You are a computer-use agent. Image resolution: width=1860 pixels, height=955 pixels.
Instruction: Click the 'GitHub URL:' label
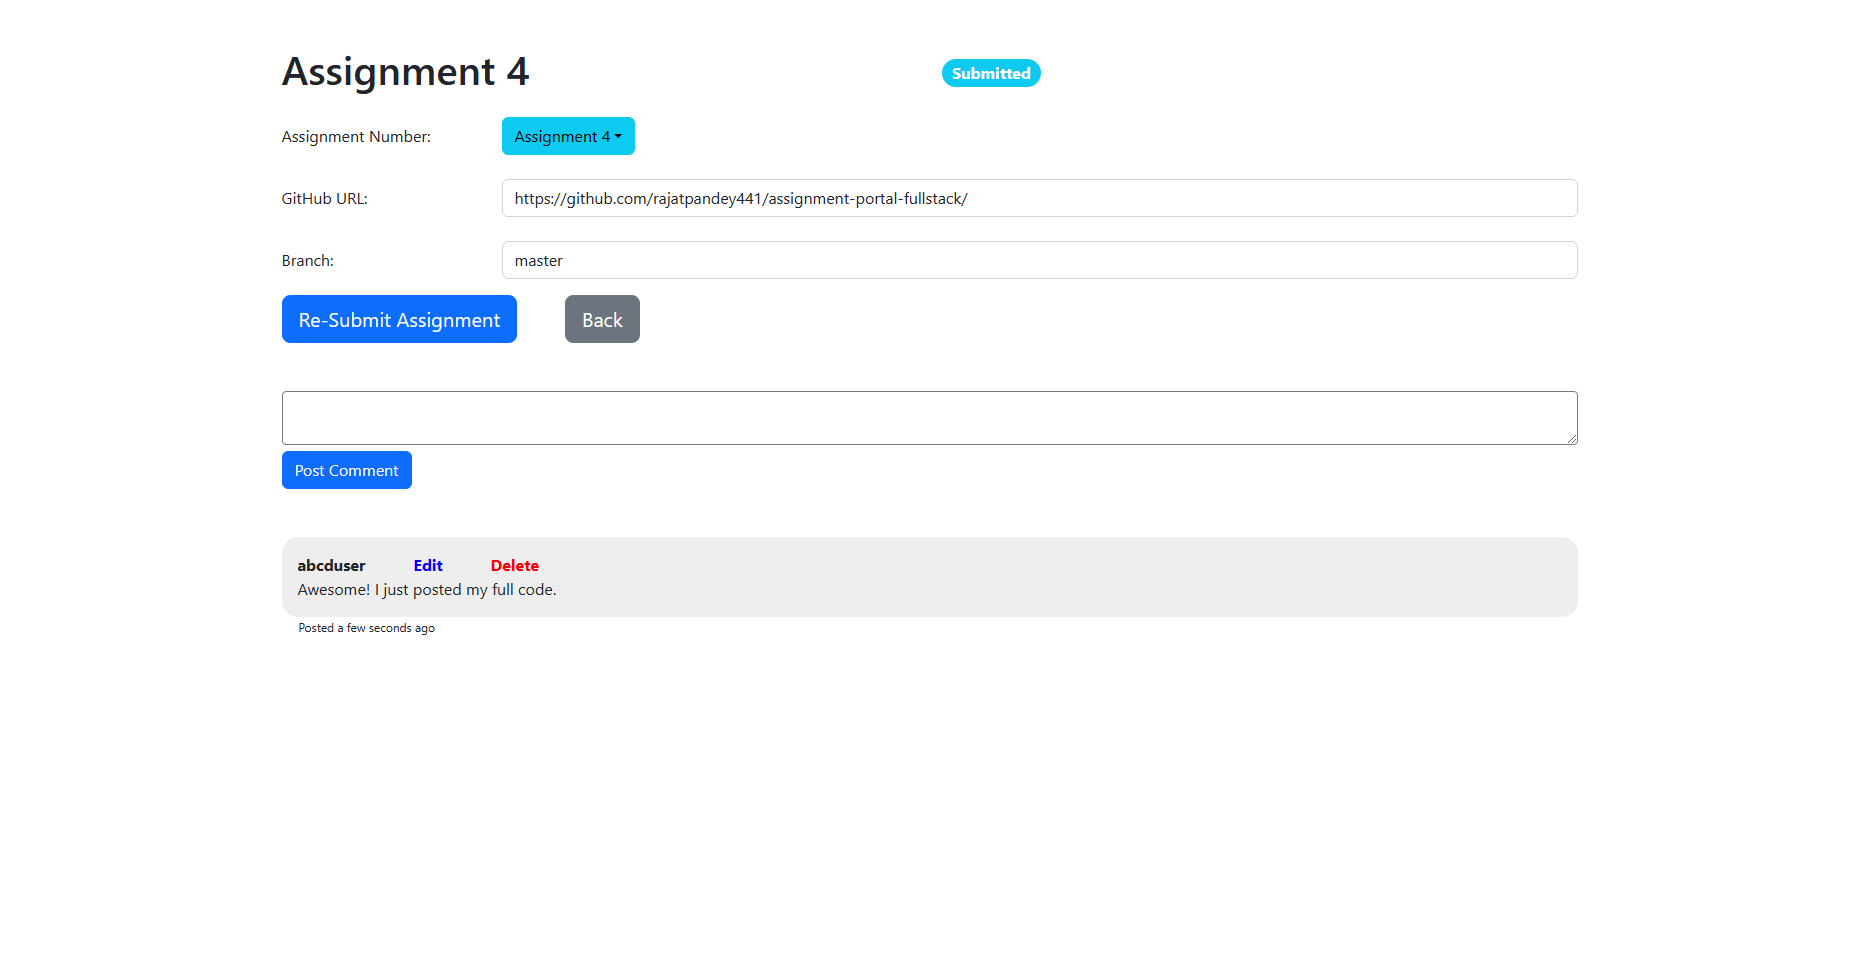tap(324, 198)
